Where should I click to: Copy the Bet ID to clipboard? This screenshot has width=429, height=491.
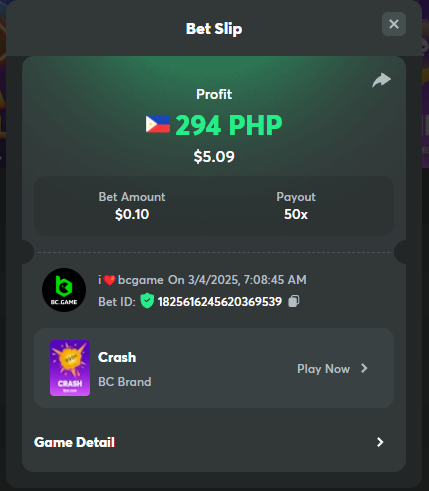click(294, 301)
